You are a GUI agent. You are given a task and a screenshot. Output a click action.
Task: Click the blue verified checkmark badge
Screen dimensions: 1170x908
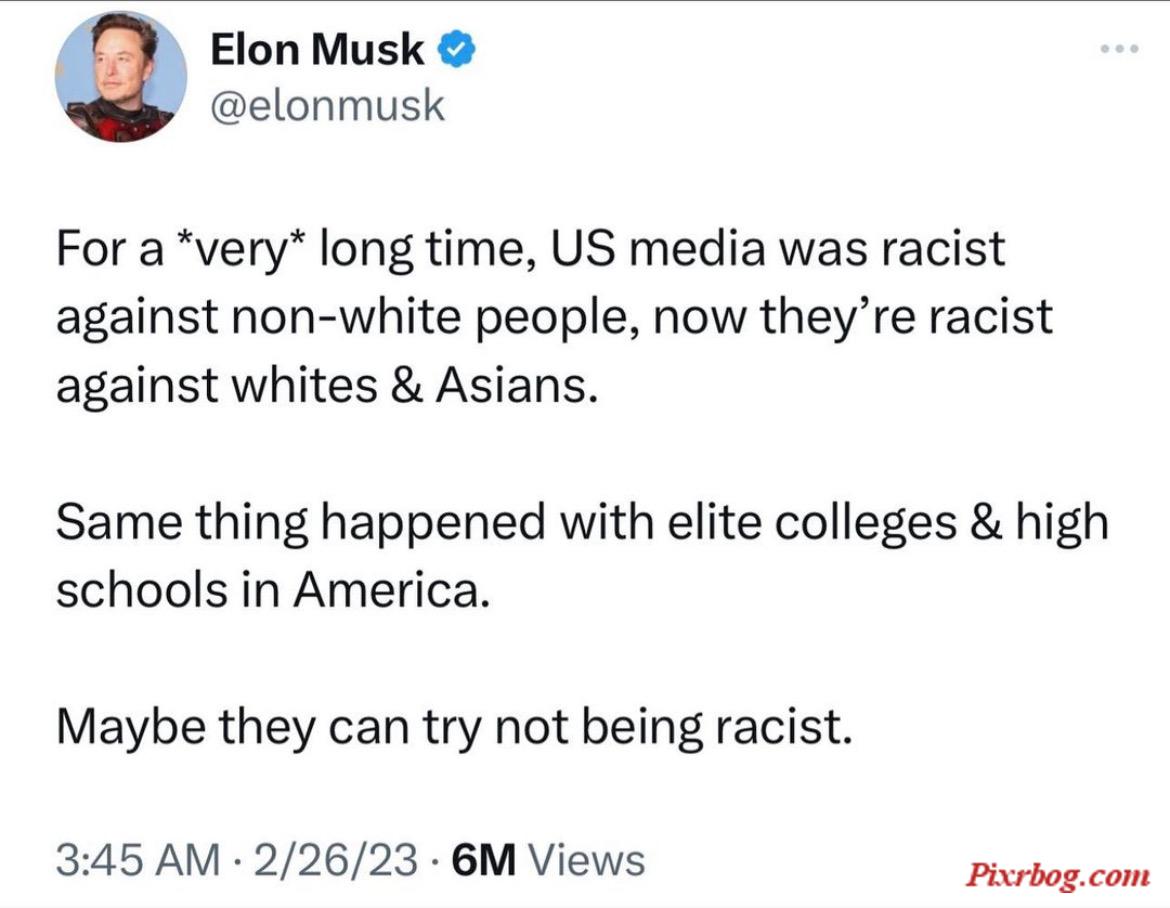[455, 49]
